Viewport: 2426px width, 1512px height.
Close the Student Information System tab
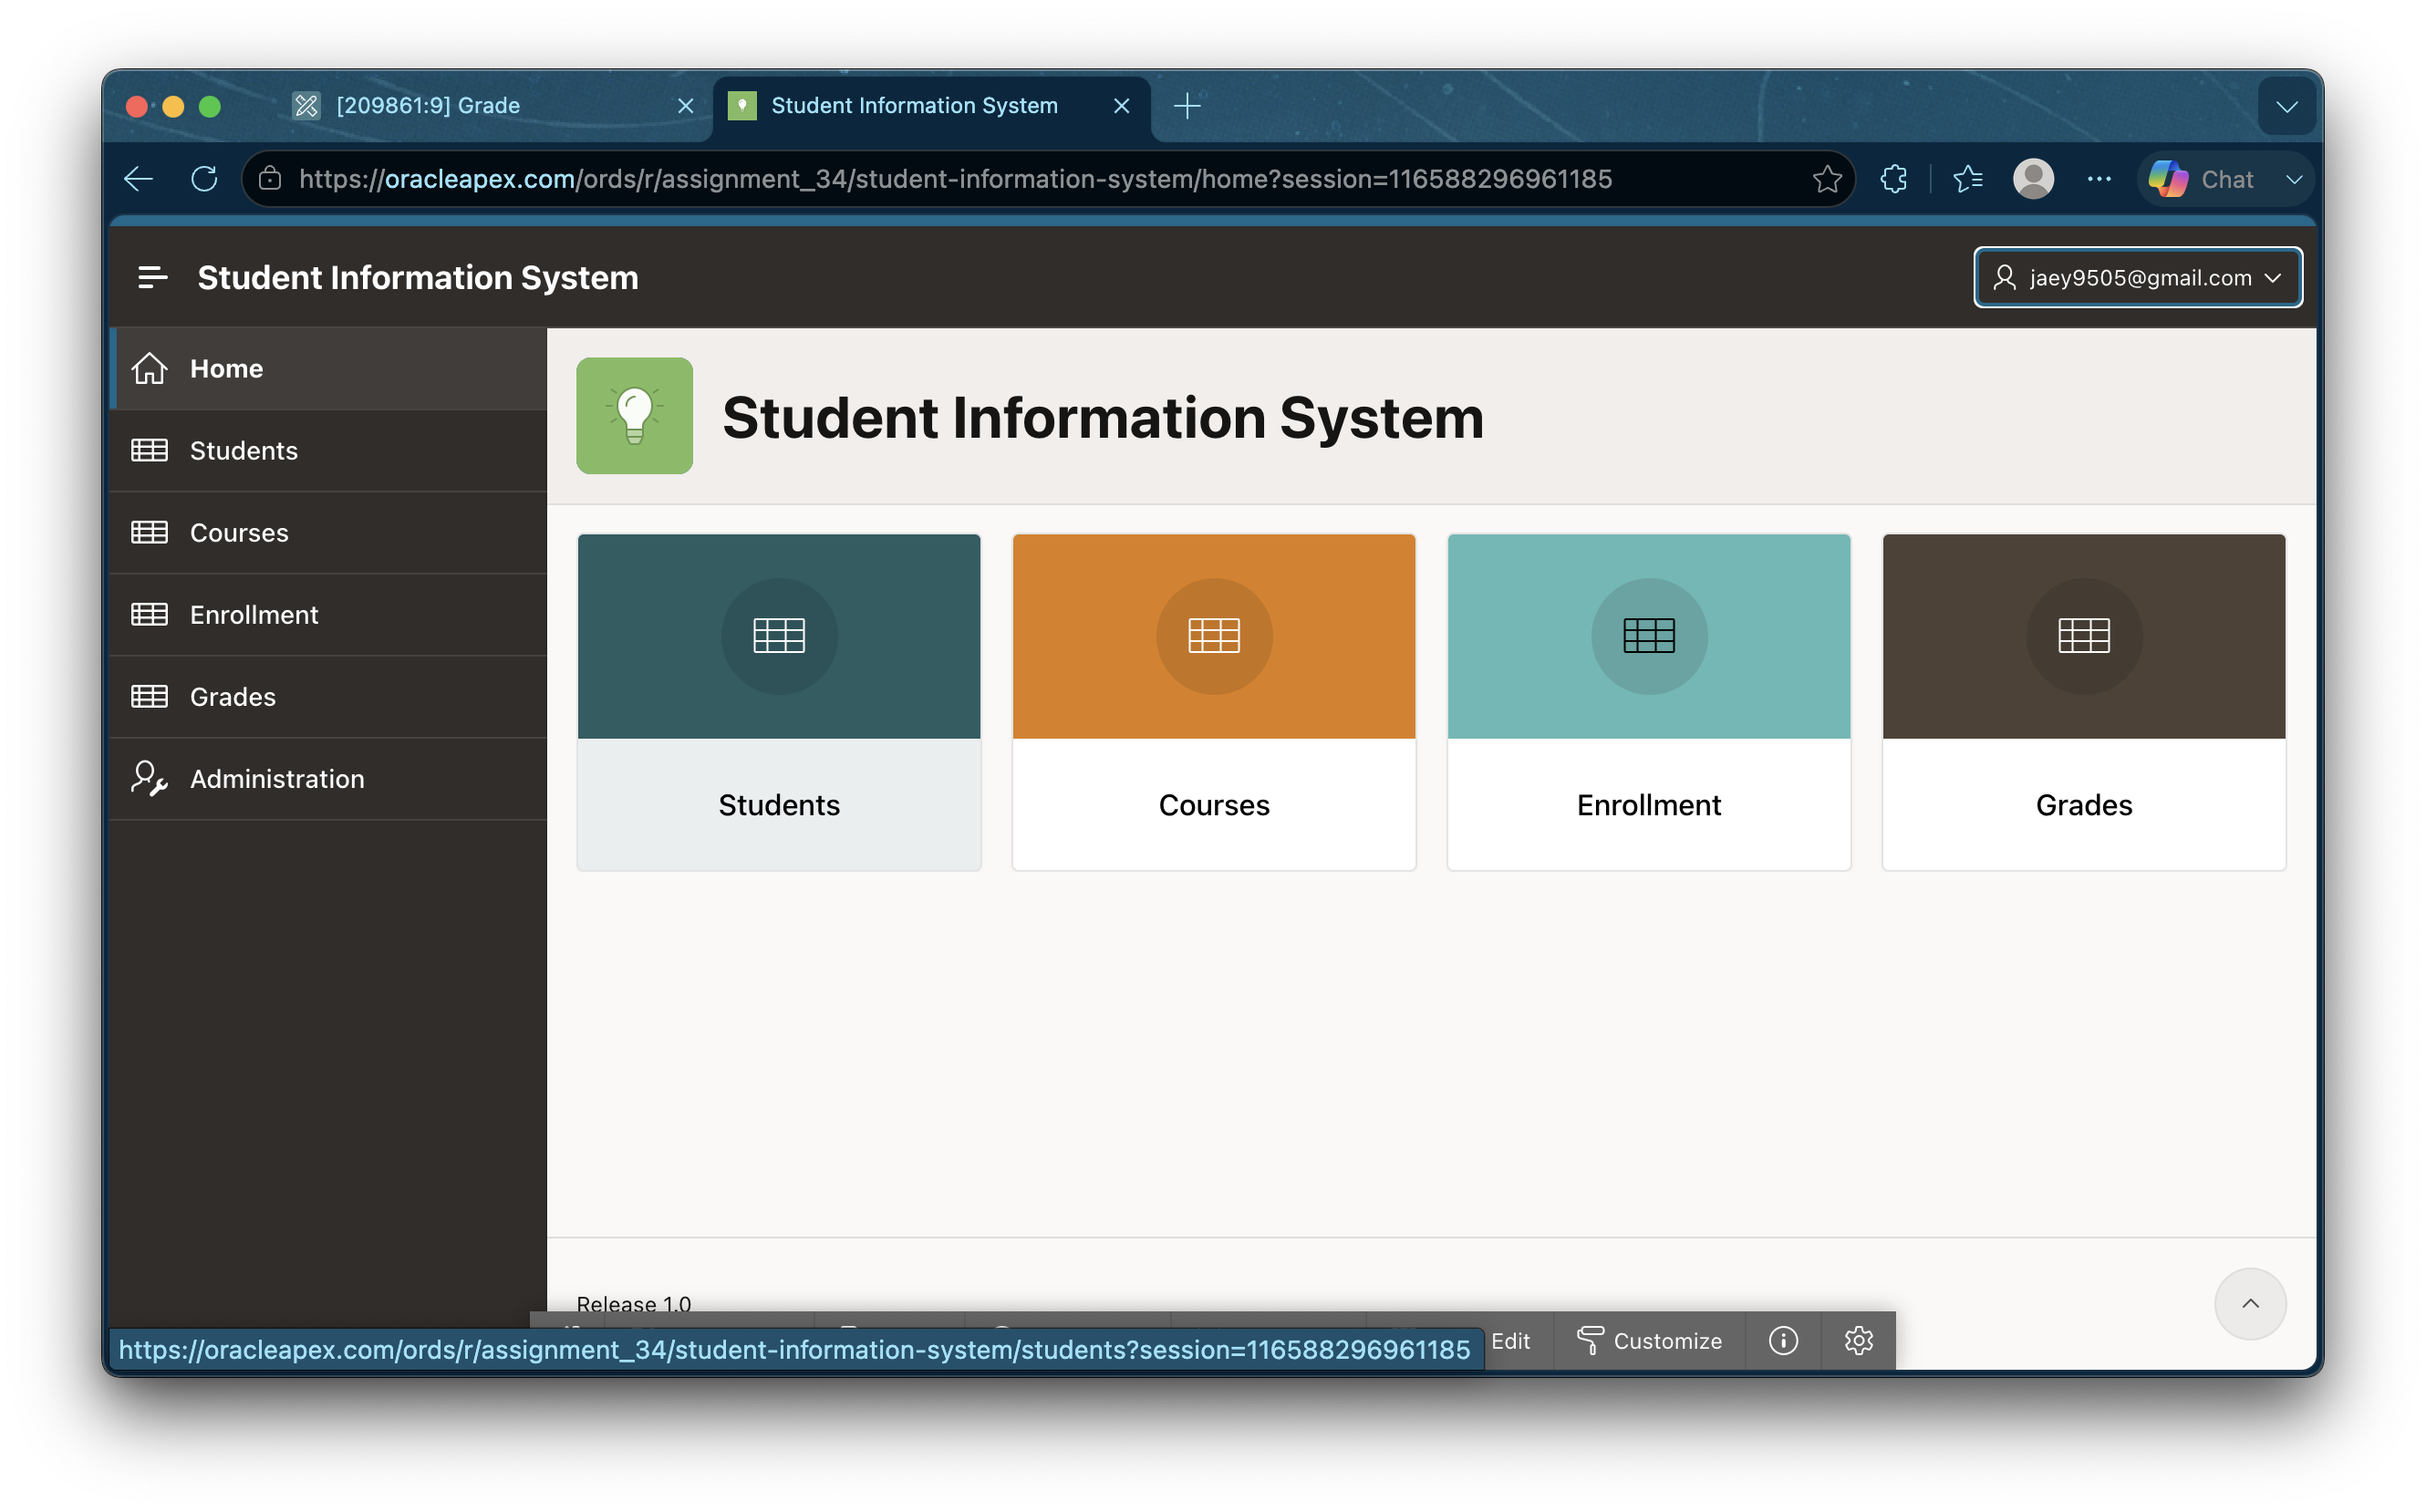coord(1122,105)
